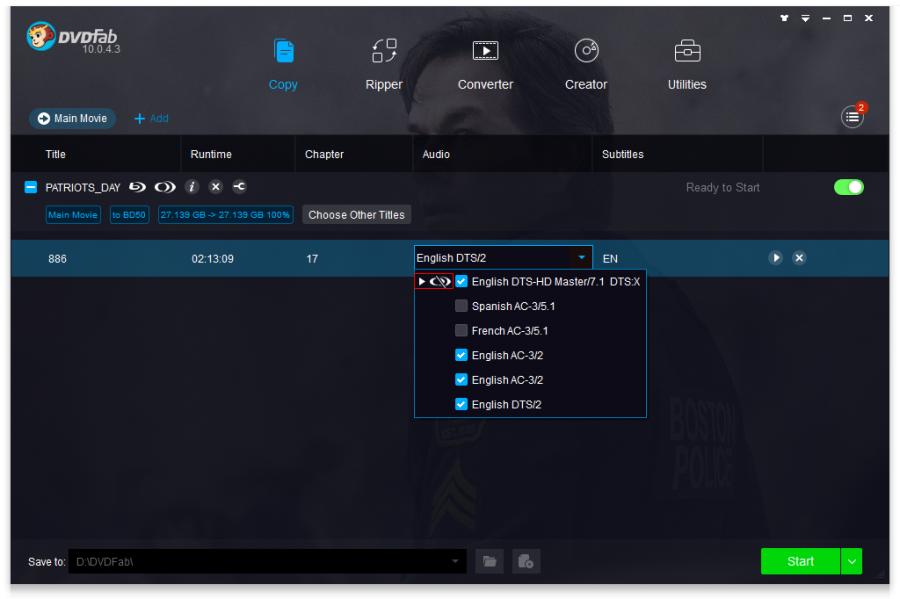Click the to BD50 output tag

129,215
